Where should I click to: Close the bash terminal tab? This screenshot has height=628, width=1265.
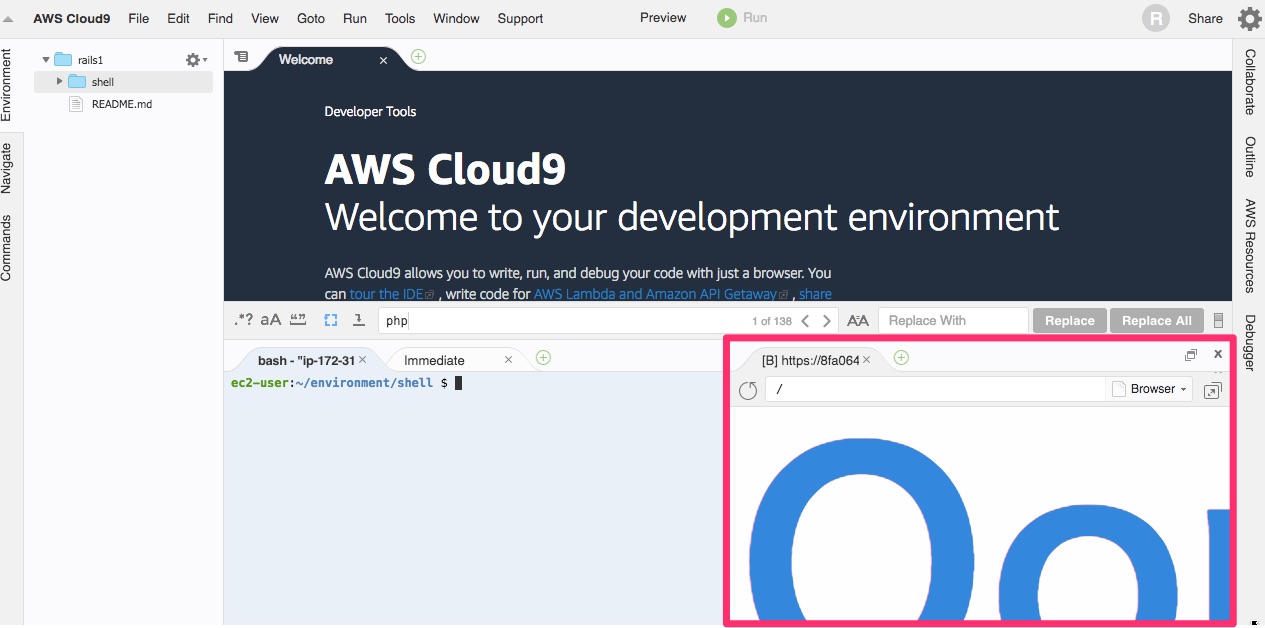[363, 360]
